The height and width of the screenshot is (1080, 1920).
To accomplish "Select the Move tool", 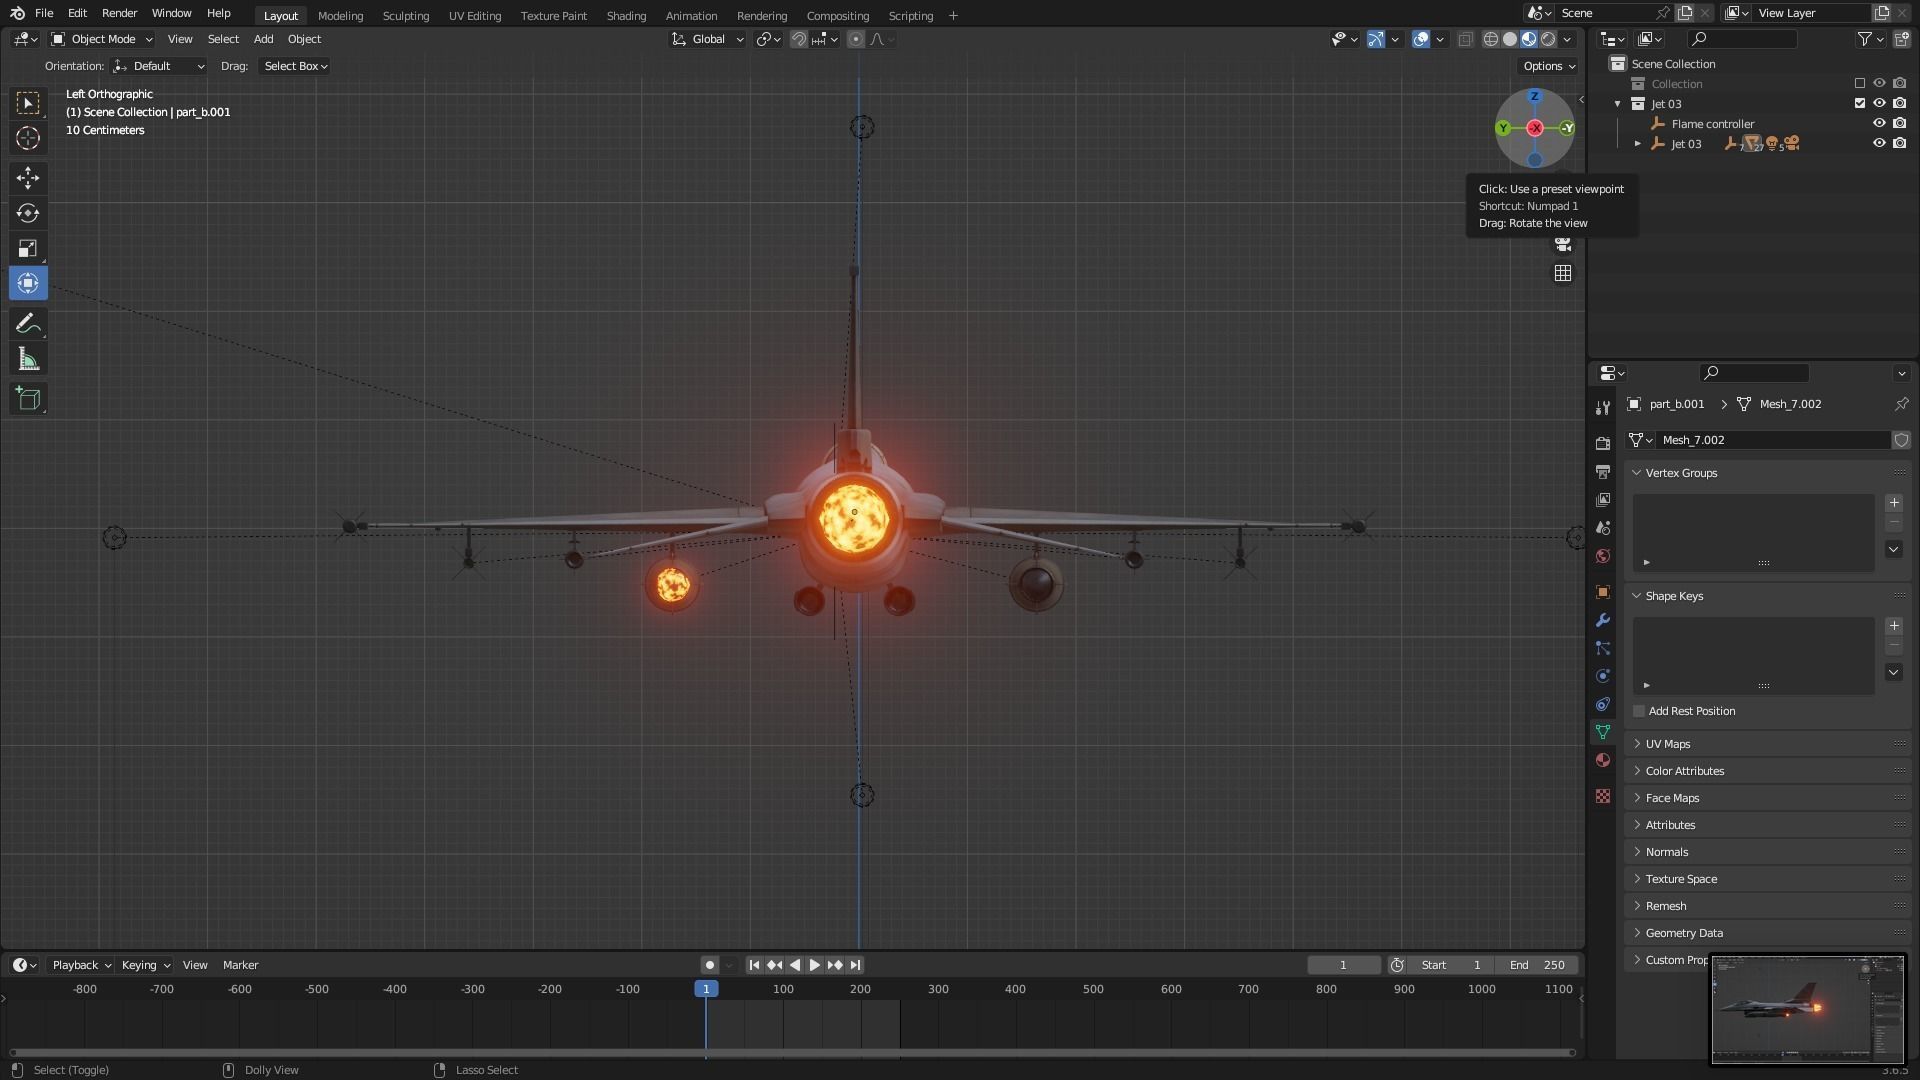I will (28, 178).
